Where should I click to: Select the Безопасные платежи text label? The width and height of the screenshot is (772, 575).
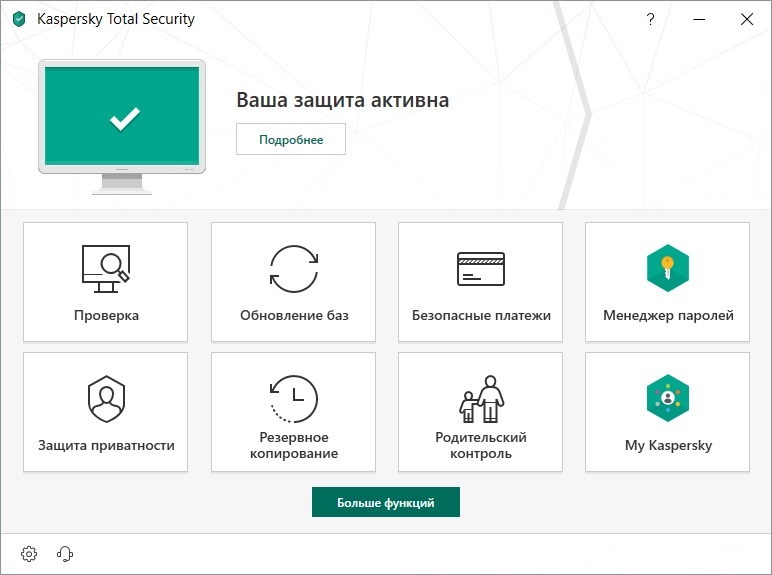[481, 316]
